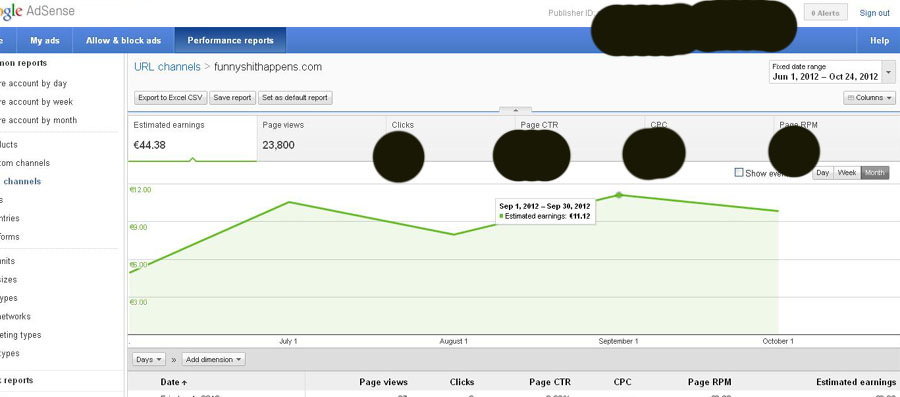The image size is (900, 397).
Task: Collapse the report header arrow handle
Action: click(515, 110)
